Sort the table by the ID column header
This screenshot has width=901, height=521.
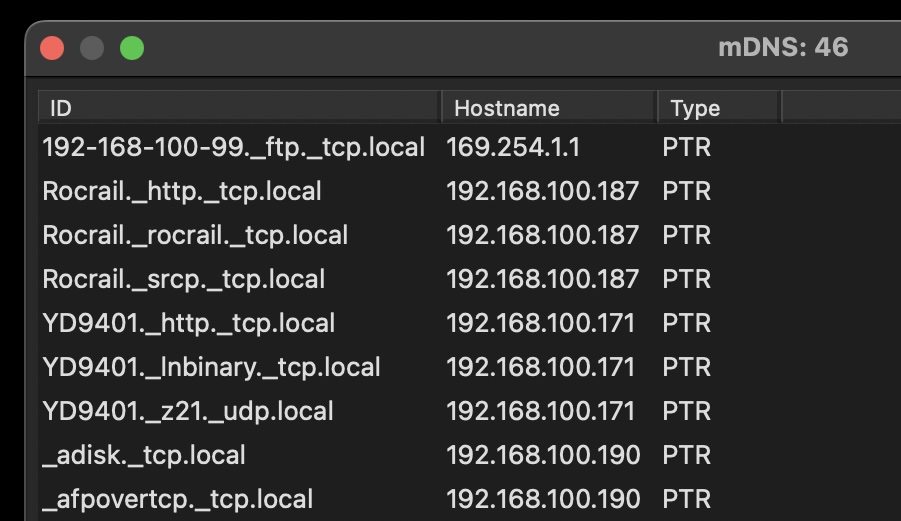click(238, 108)
